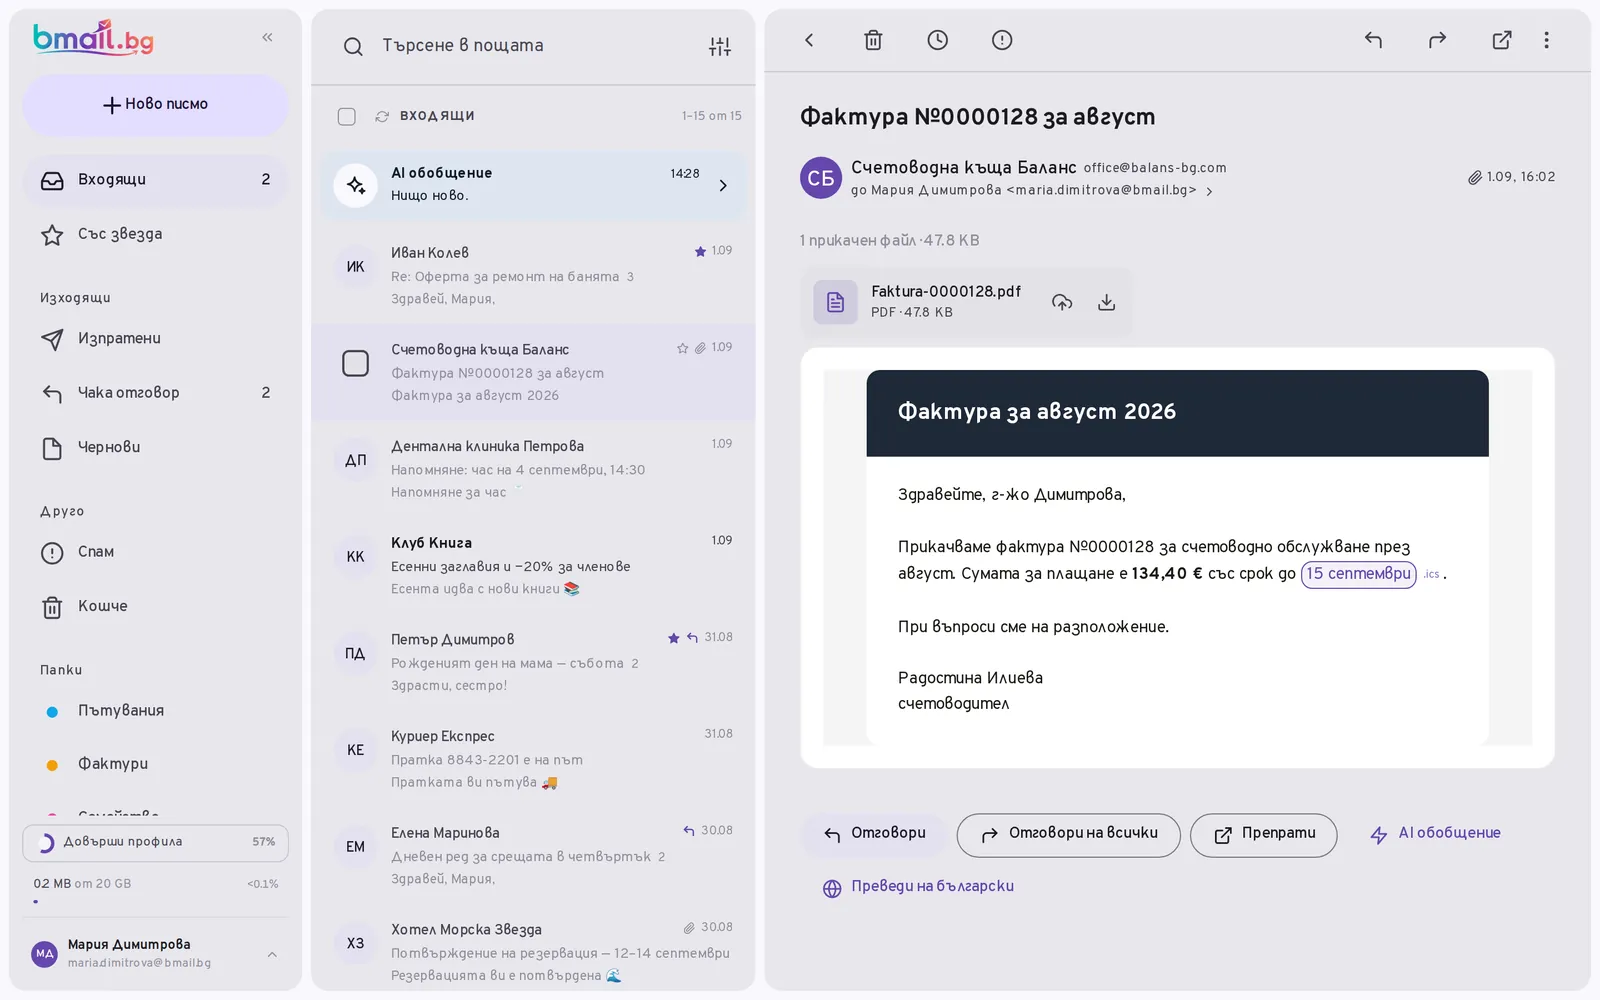1600x1000 pixels.
Task: Click the .ics calendar link icon
Action: (1432, 574)
